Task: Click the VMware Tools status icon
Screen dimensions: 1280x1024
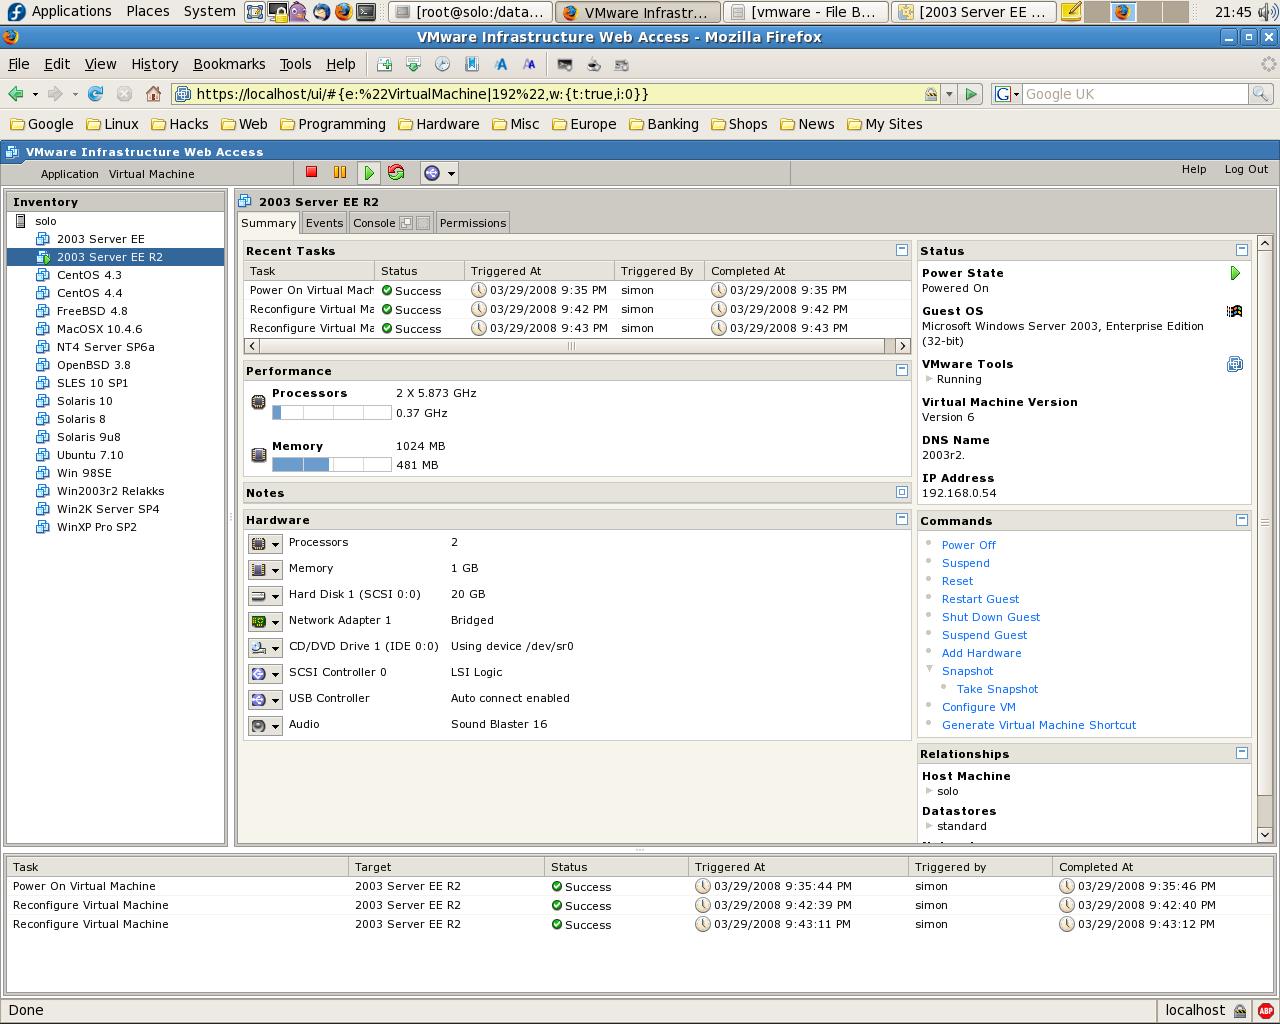Action: point(1235,364)
